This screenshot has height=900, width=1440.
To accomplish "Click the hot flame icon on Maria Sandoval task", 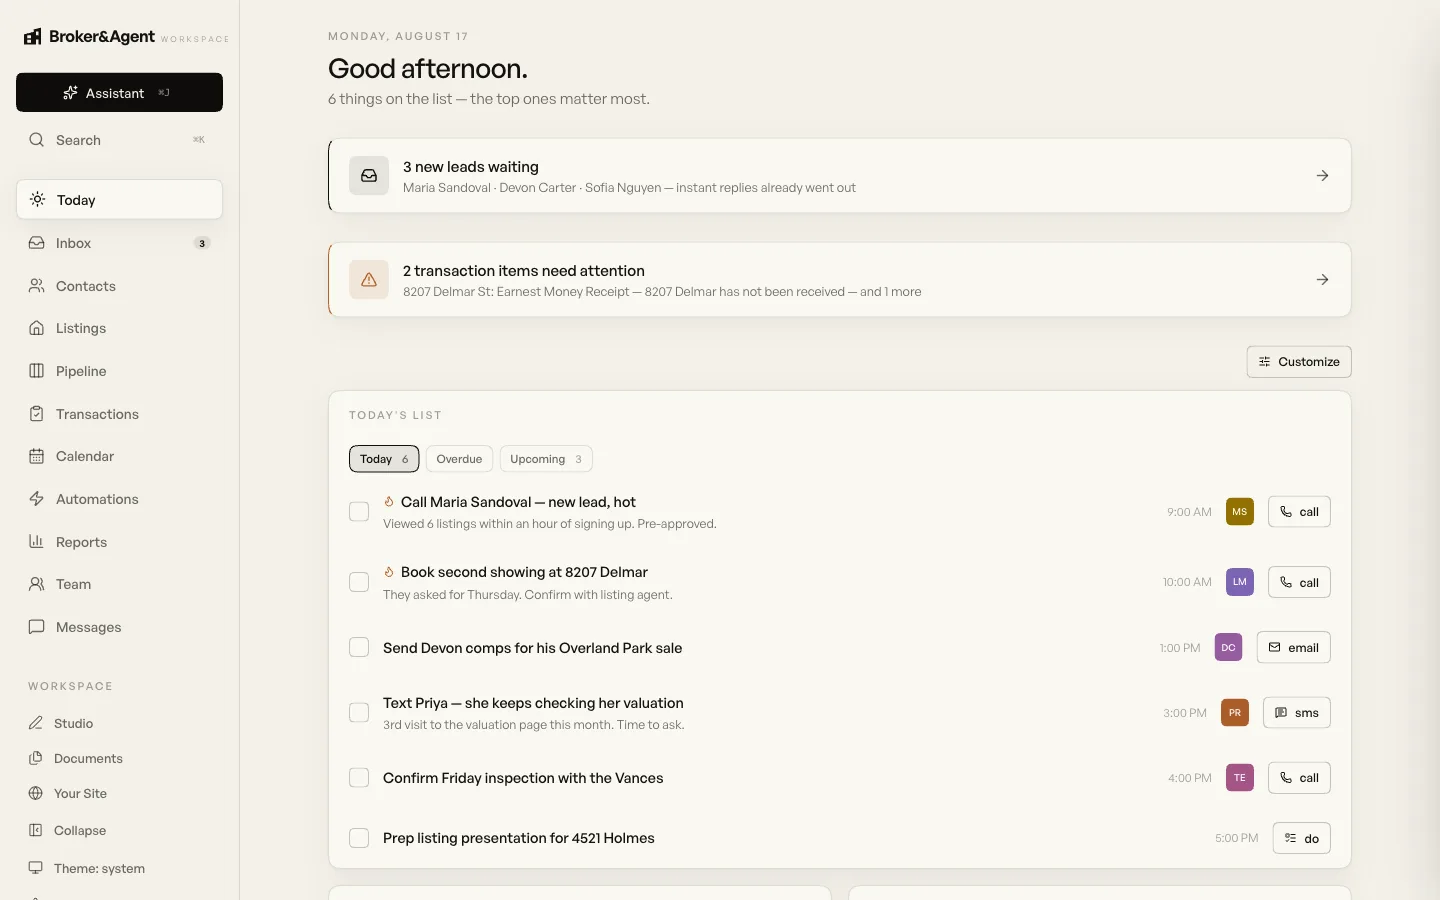I will tap(389, 502).
